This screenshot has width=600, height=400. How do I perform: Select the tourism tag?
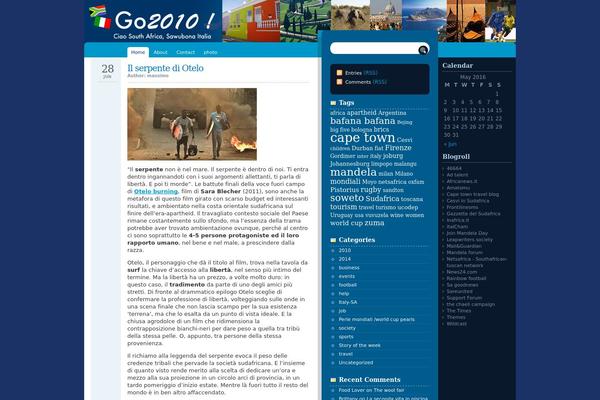[343, 207]
